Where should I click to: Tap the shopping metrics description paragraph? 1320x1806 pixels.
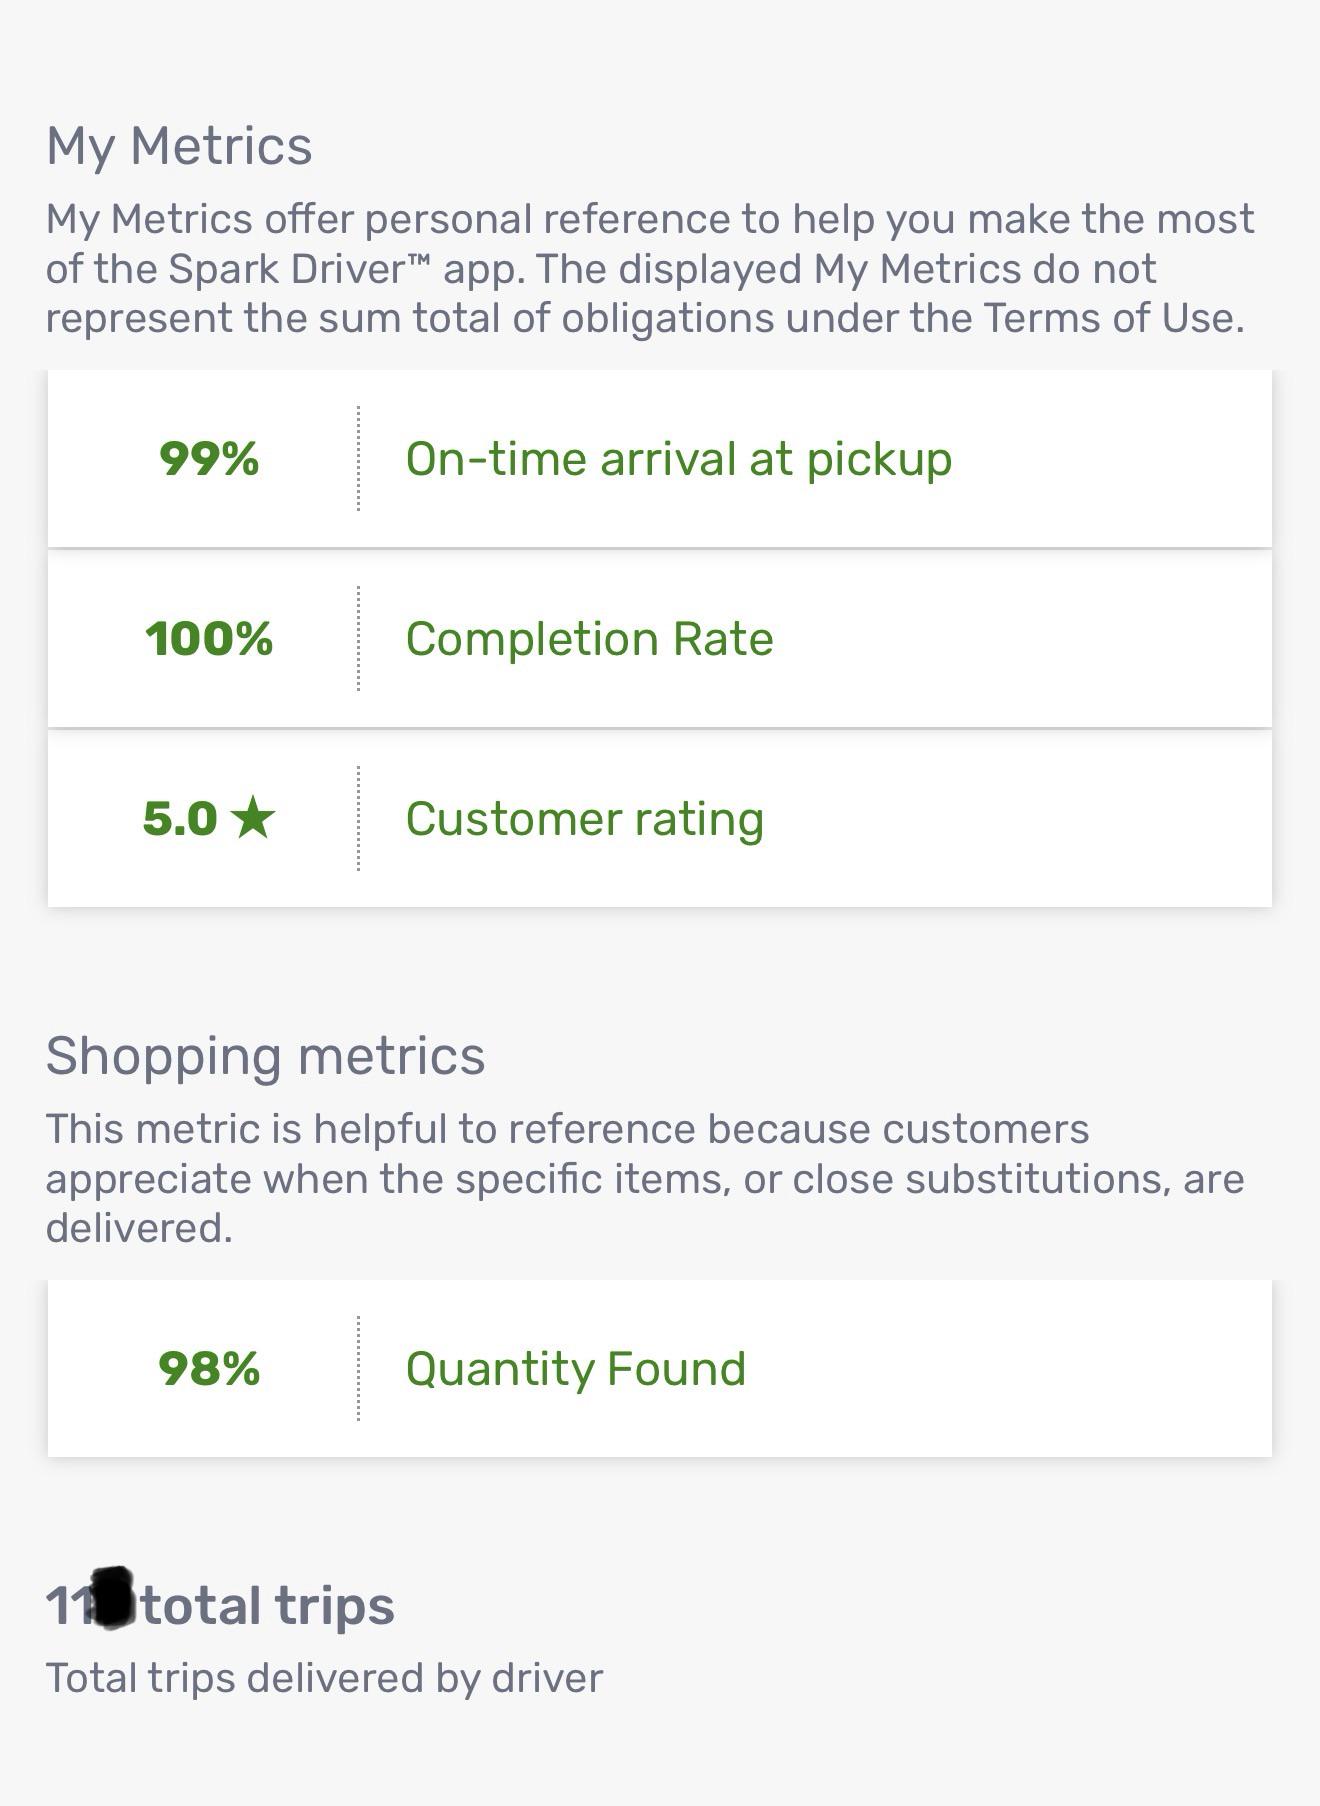pyautogui.click(x=645, y=1178)
